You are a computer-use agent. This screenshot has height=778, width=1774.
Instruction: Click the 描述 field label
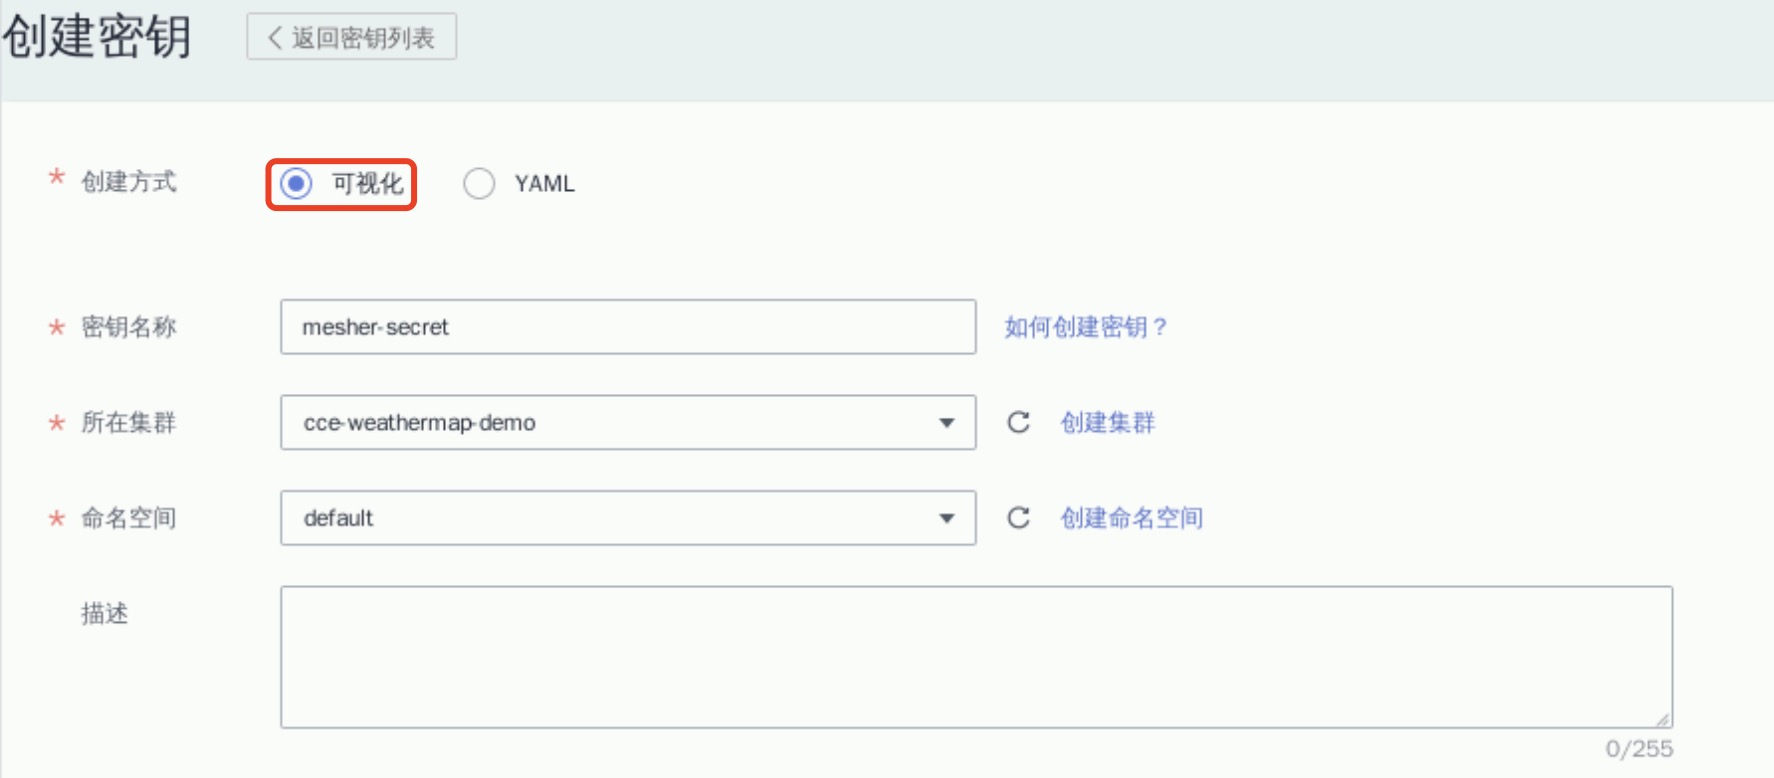point(105,613)
